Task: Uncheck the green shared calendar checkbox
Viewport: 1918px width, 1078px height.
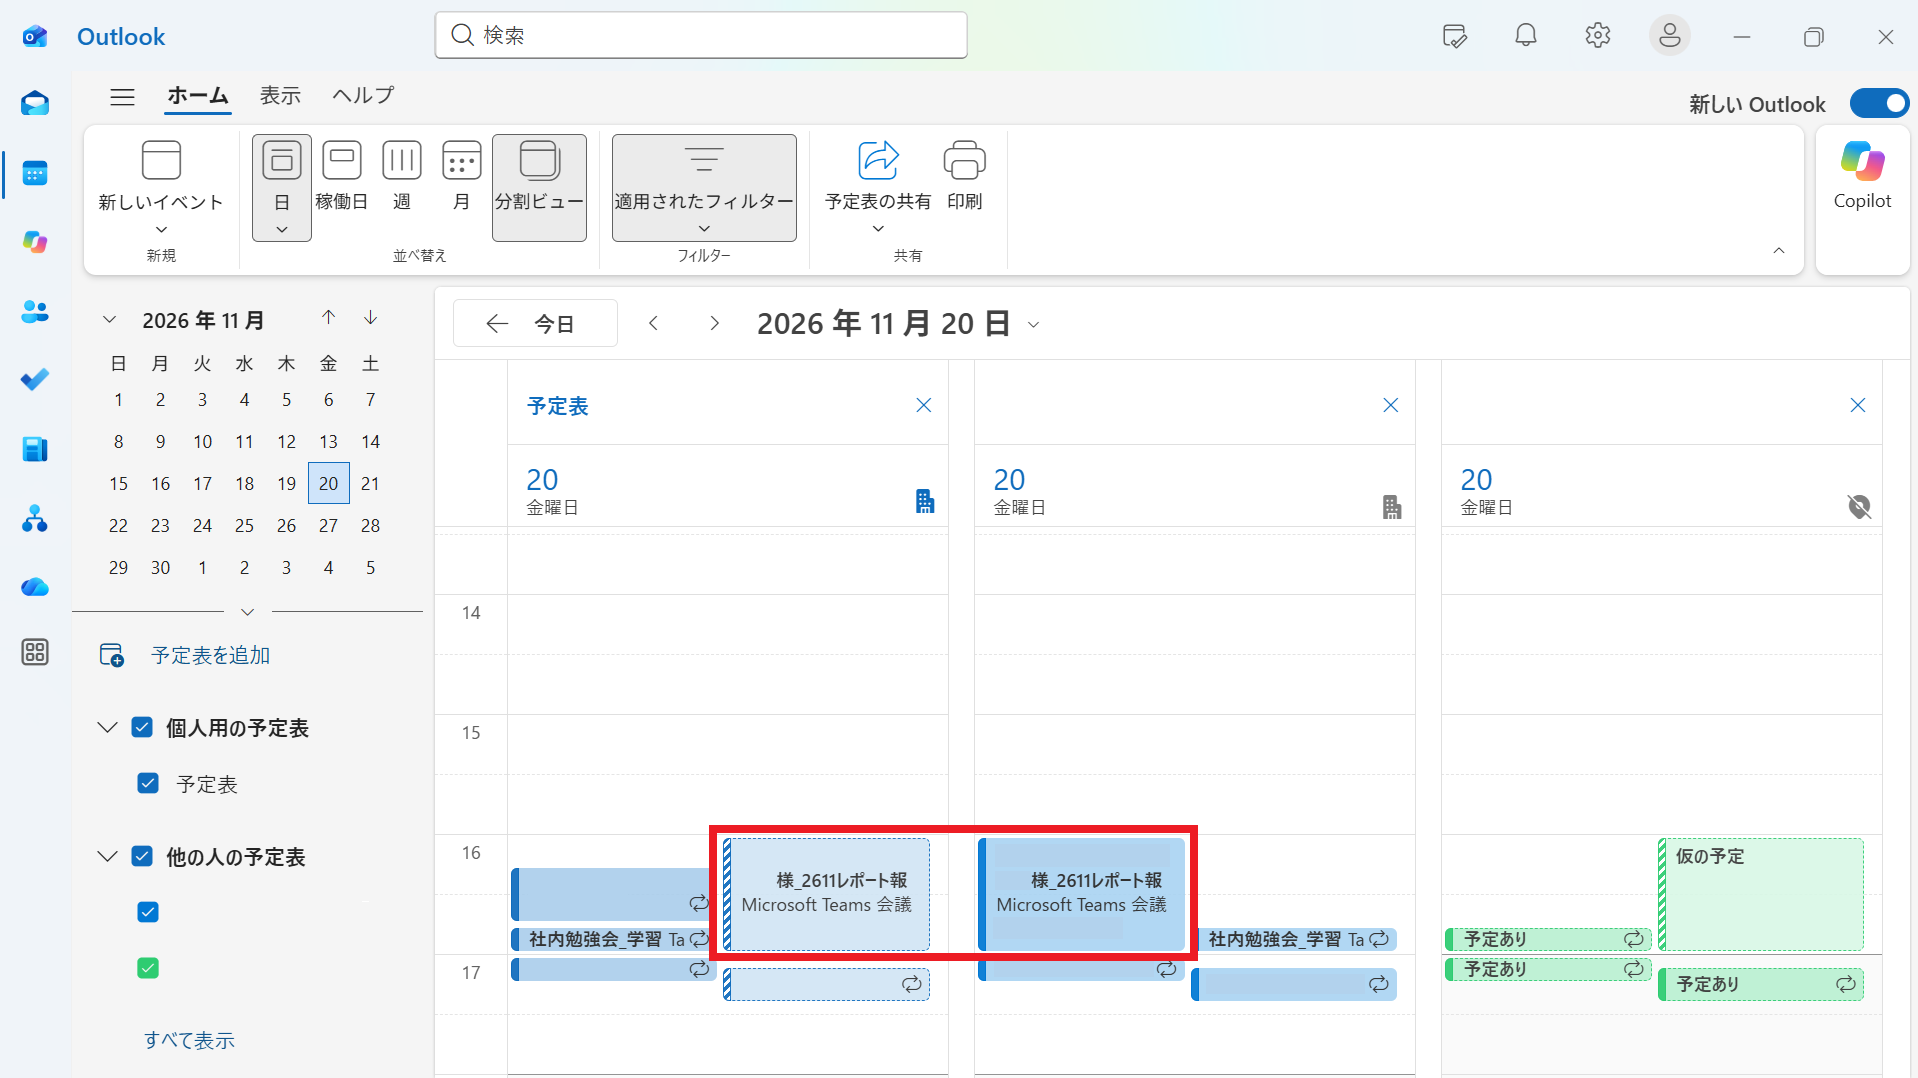Action: tap(148, 968)
